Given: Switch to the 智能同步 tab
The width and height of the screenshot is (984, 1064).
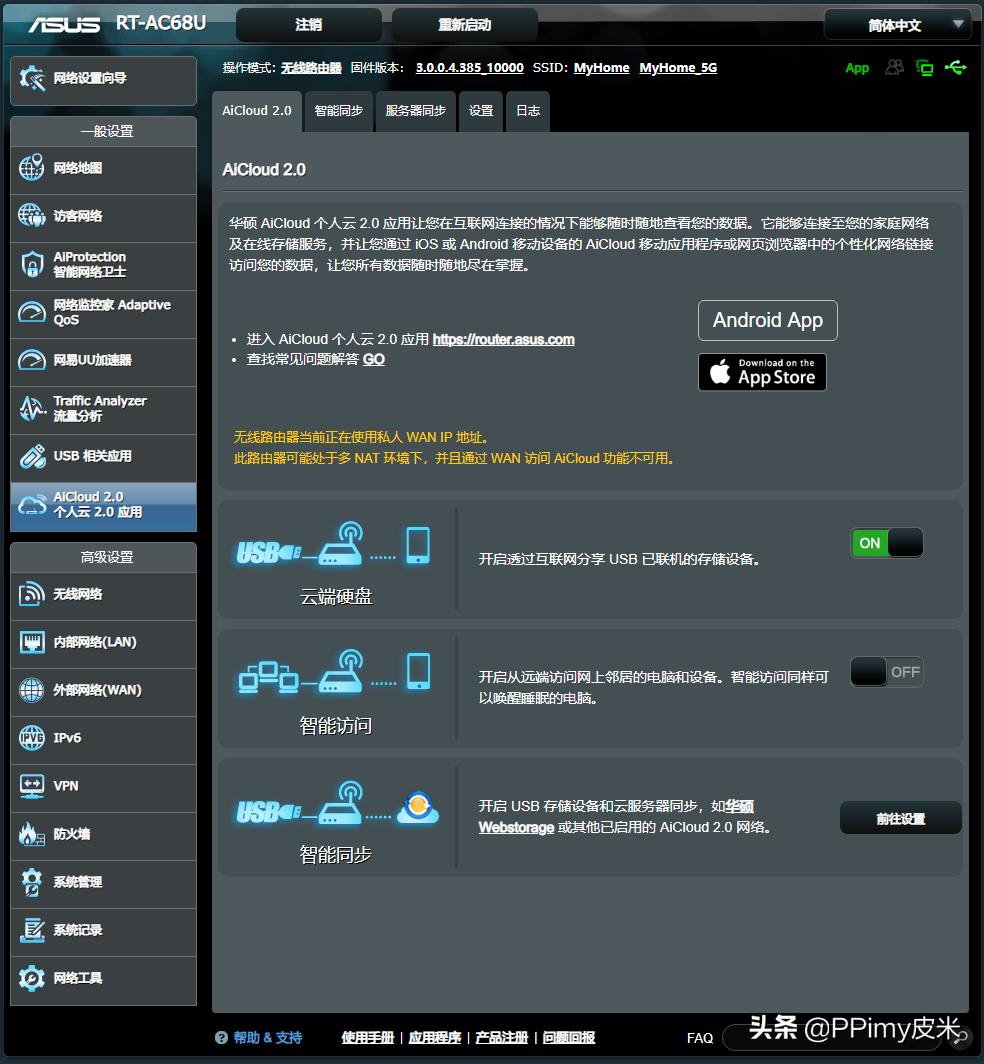Looking at the screenshot, I should tap(338, 111).
